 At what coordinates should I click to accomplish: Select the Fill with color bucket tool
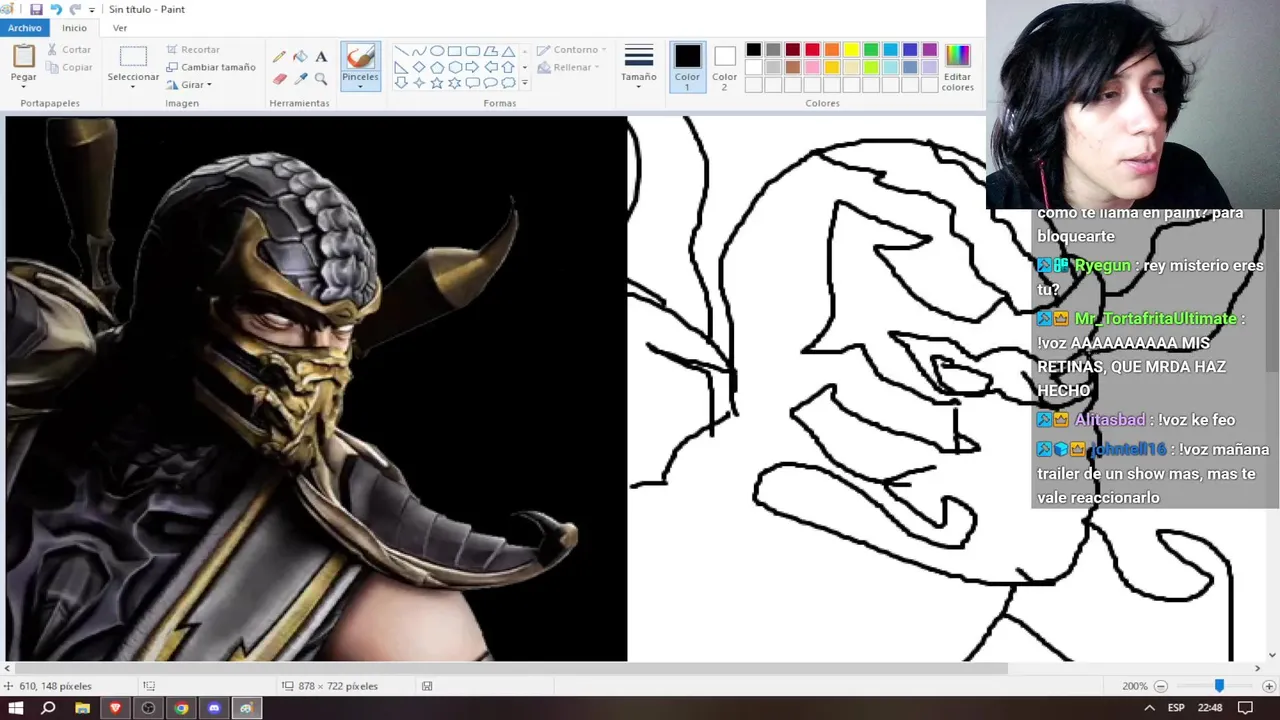[300, 57]
